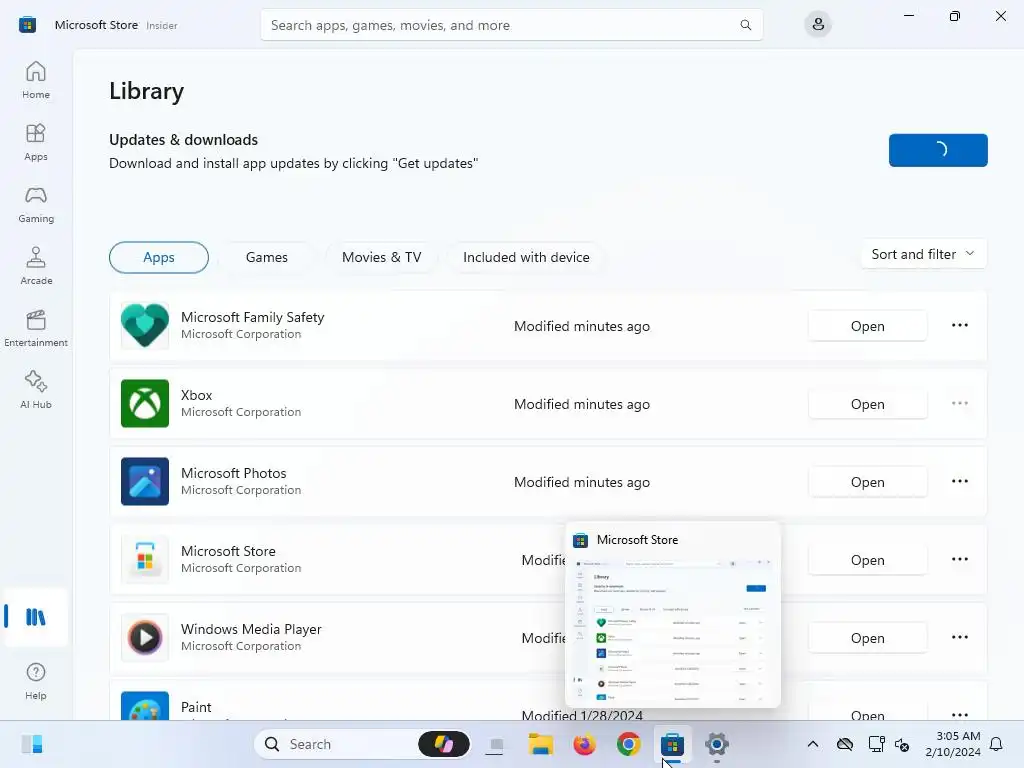Go to Home in the sidebar
Viewport: 1024px width, 768px height.
click(36, 80)
